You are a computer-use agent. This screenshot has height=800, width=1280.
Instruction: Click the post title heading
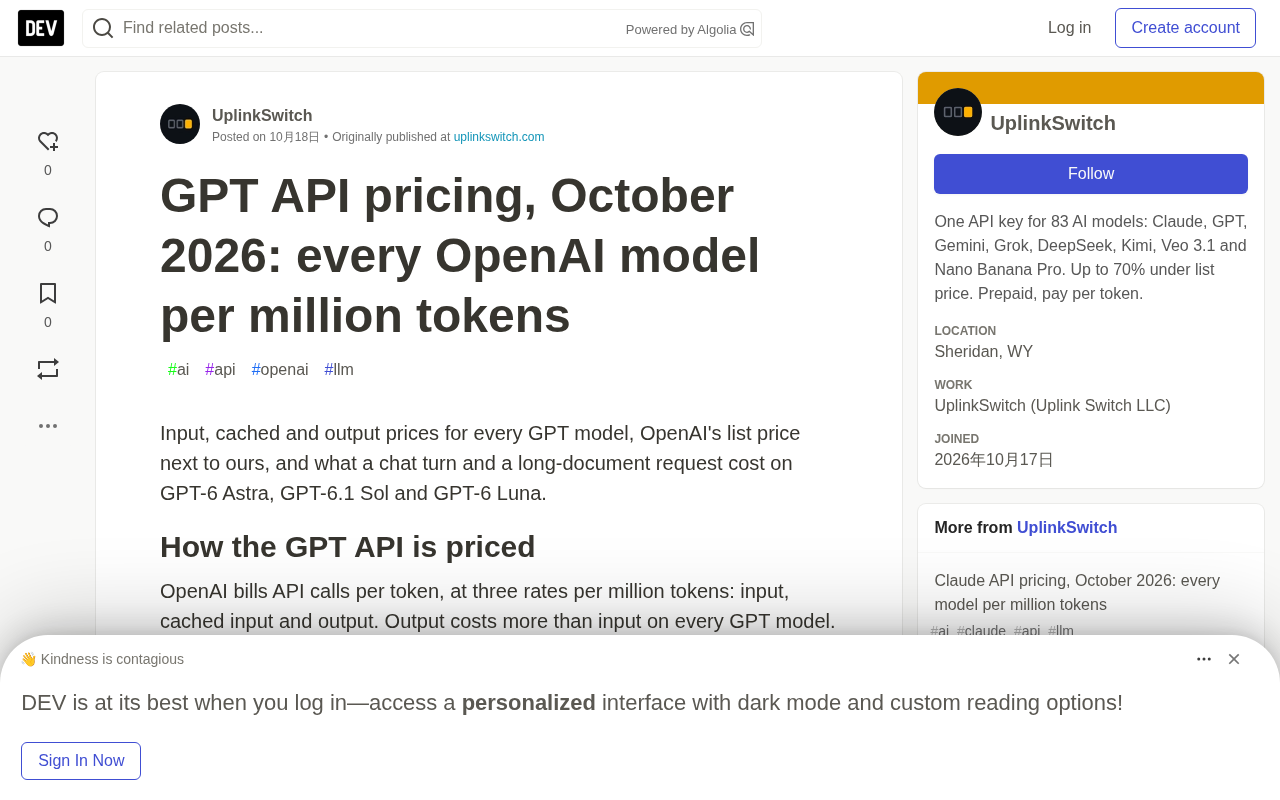coord(460,255)
